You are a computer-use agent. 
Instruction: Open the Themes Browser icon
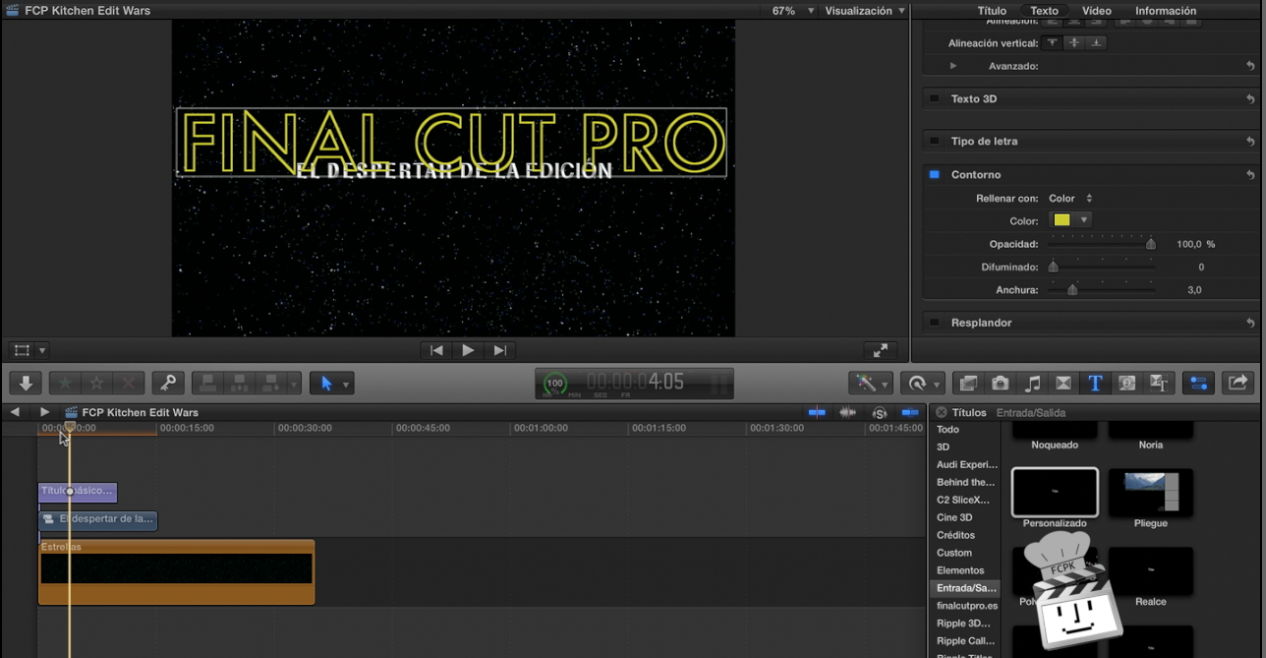pyautogui.click(x=1159, y=383)
